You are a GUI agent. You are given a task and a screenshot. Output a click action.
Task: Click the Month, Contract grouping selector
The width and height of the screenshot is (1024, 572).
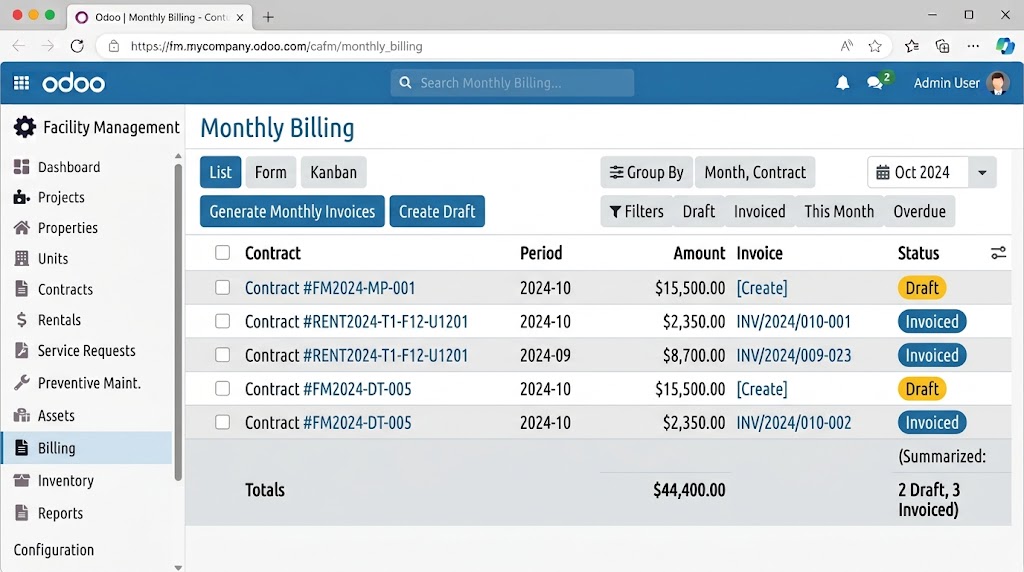(755, 172)
